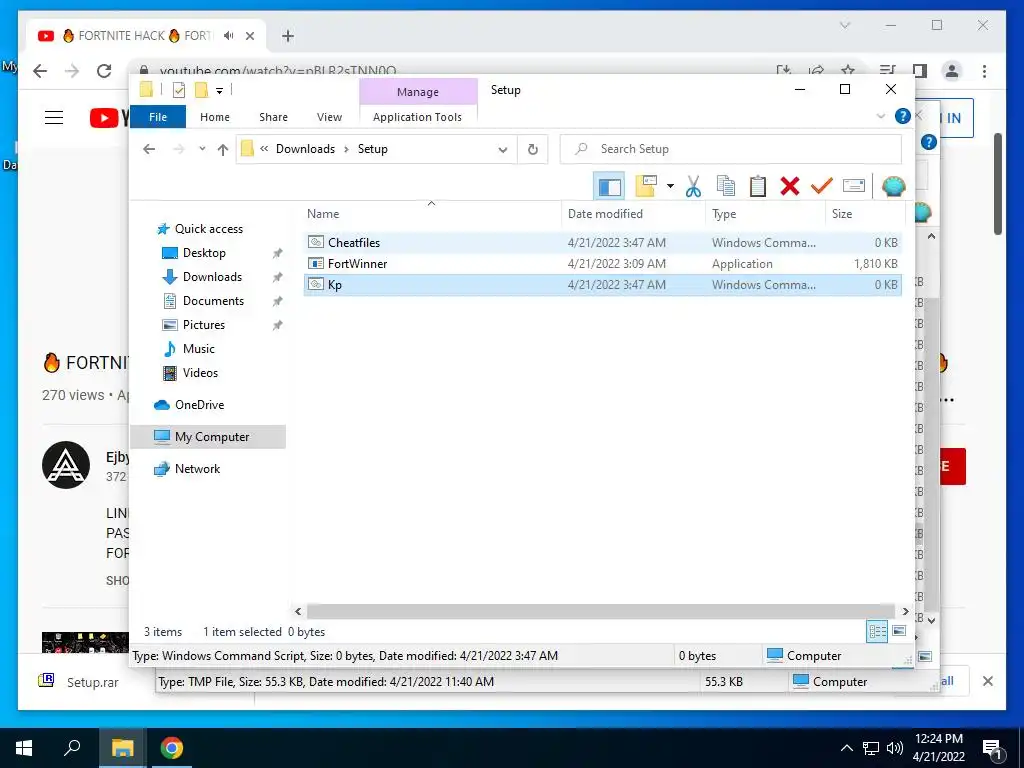
Task: Click the scissors Cut icon
Action: (693, 186)
